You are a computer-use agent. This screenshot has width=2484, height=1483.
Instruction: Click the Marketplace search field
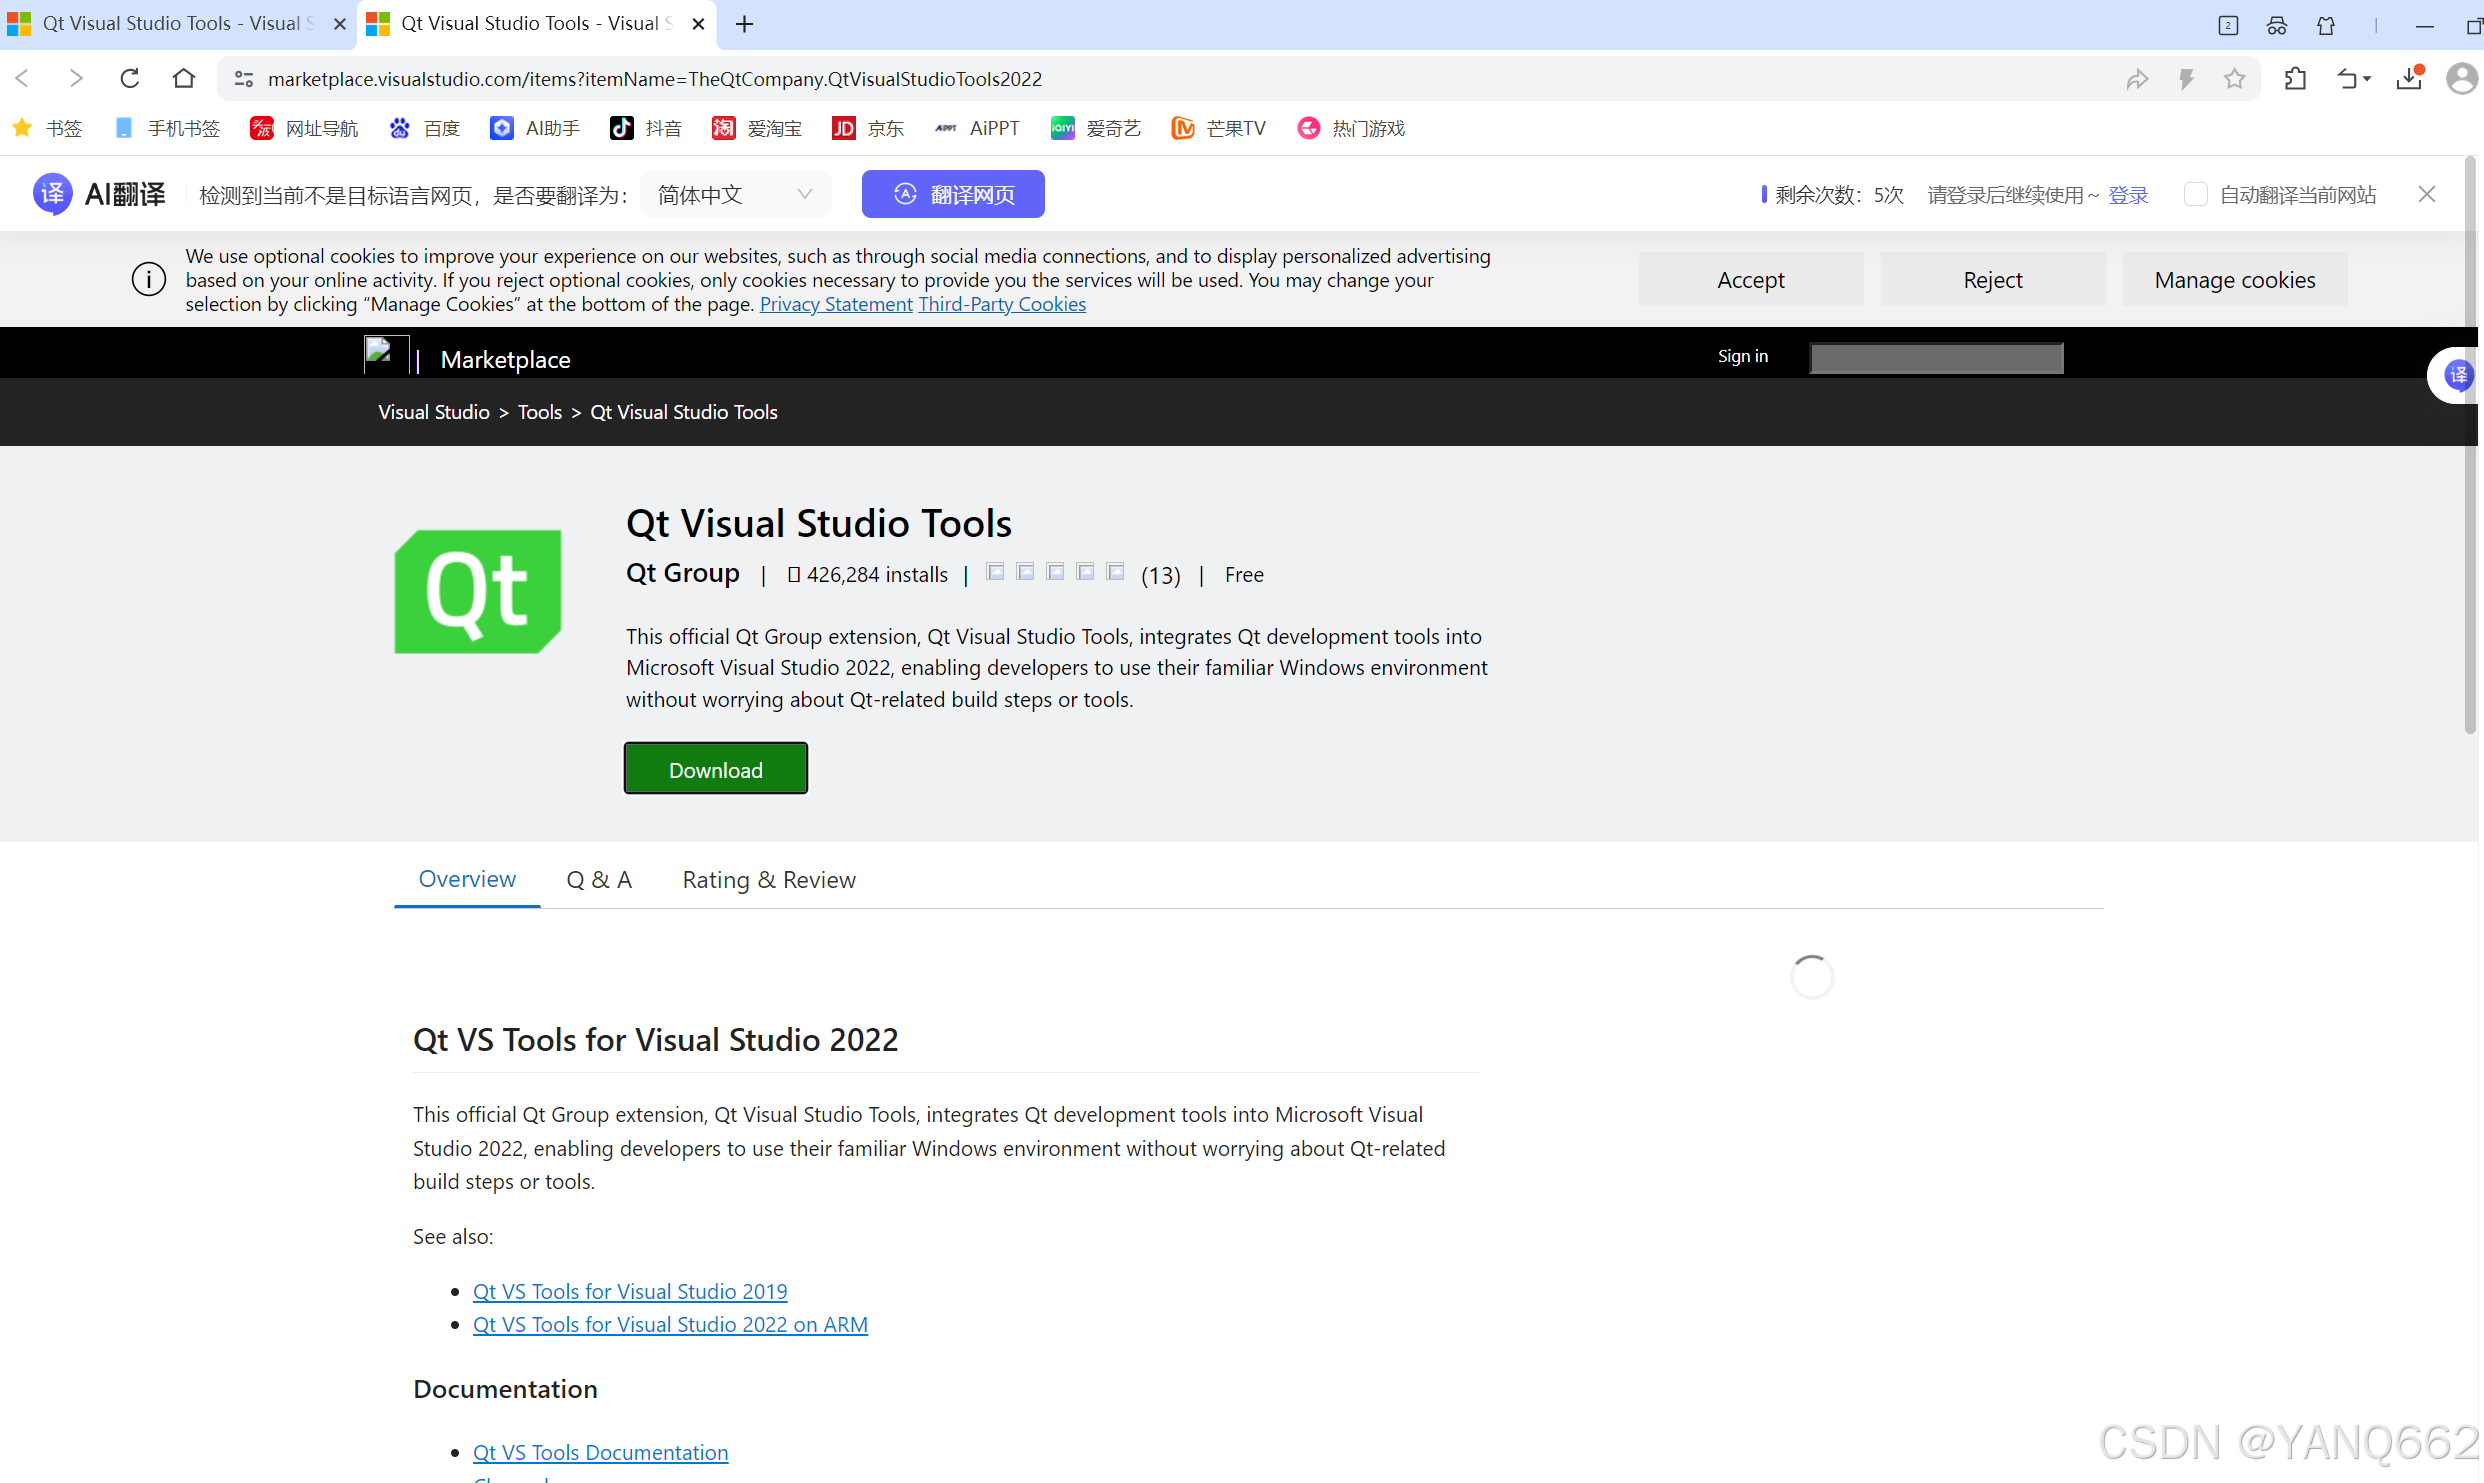(x=1936, y=358)
